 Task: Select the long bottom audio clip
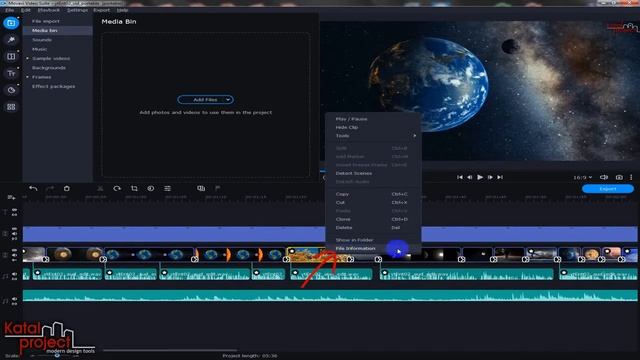[330, 296]
